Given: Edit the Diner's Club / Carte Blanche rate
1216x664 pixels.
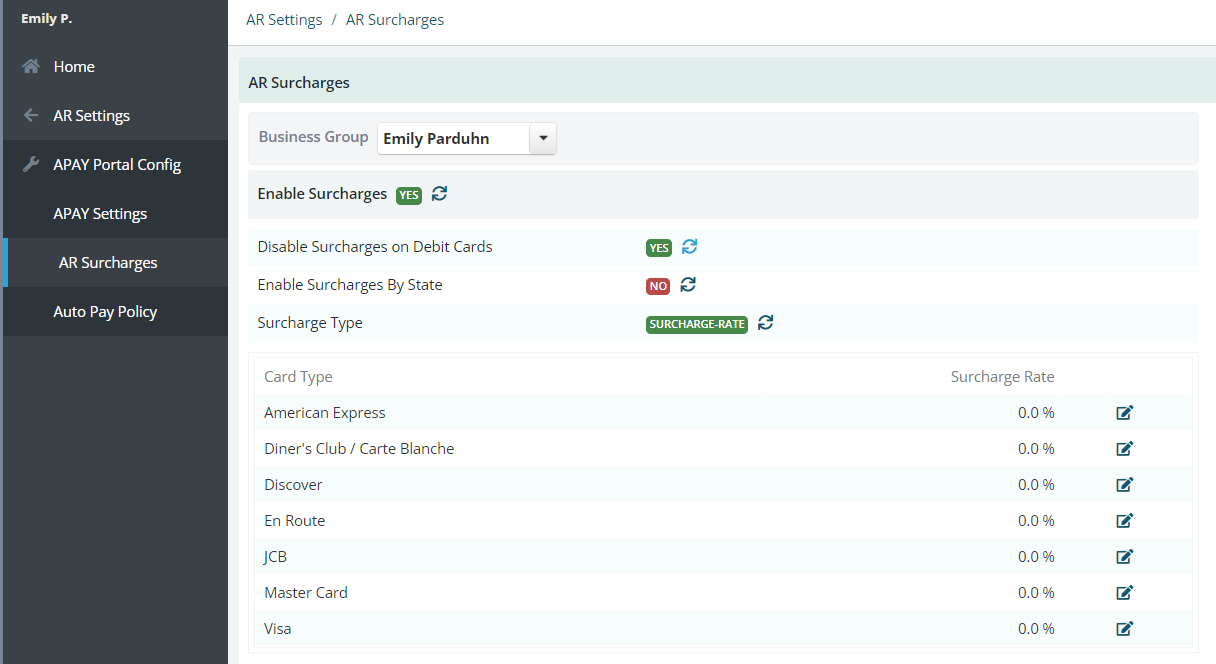Looking at the screenshot, I should point(1125,449).
